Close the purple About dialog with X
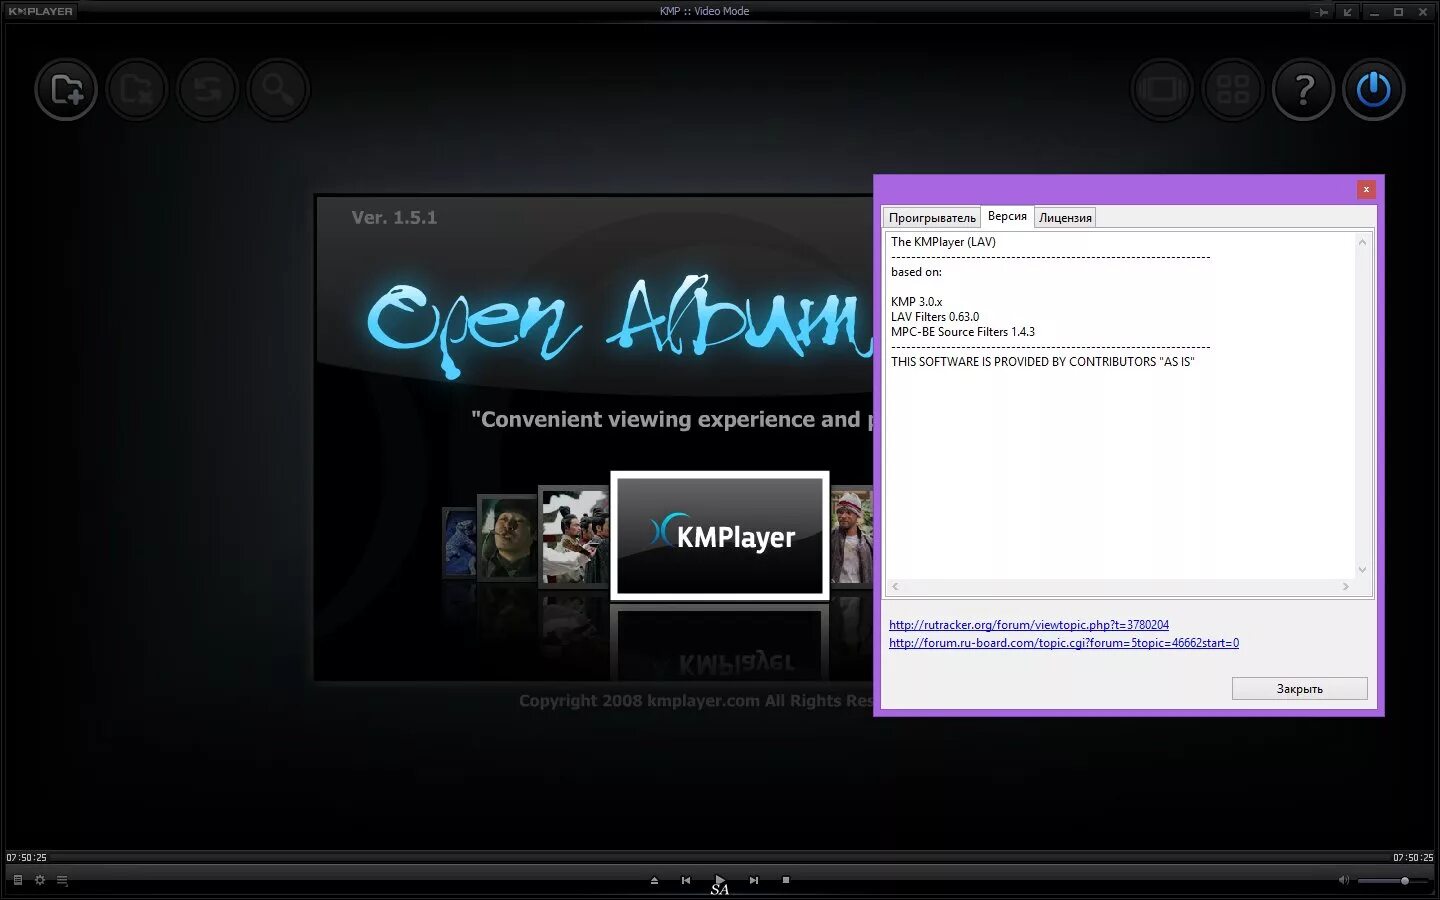The image size is (1440, 900). pyautogui.click(x=1366, y=189)
